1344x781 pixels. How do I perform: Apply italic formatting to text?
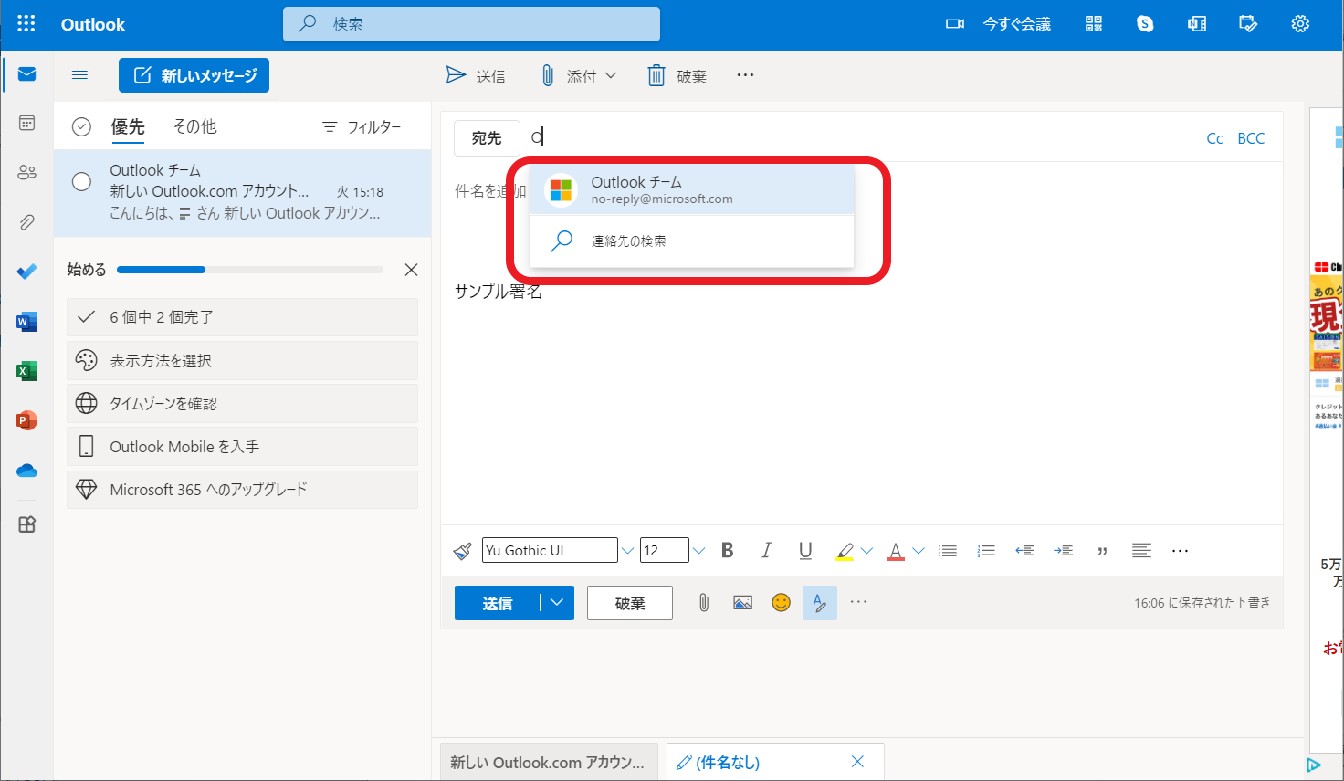(766, 549)
